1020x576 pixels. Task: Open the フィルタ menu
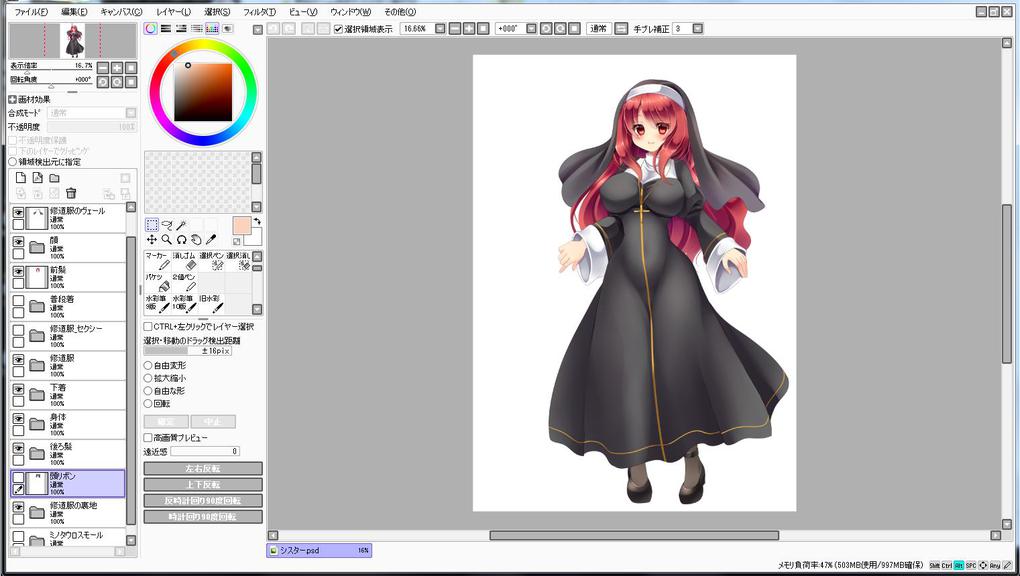pos(259,12)
